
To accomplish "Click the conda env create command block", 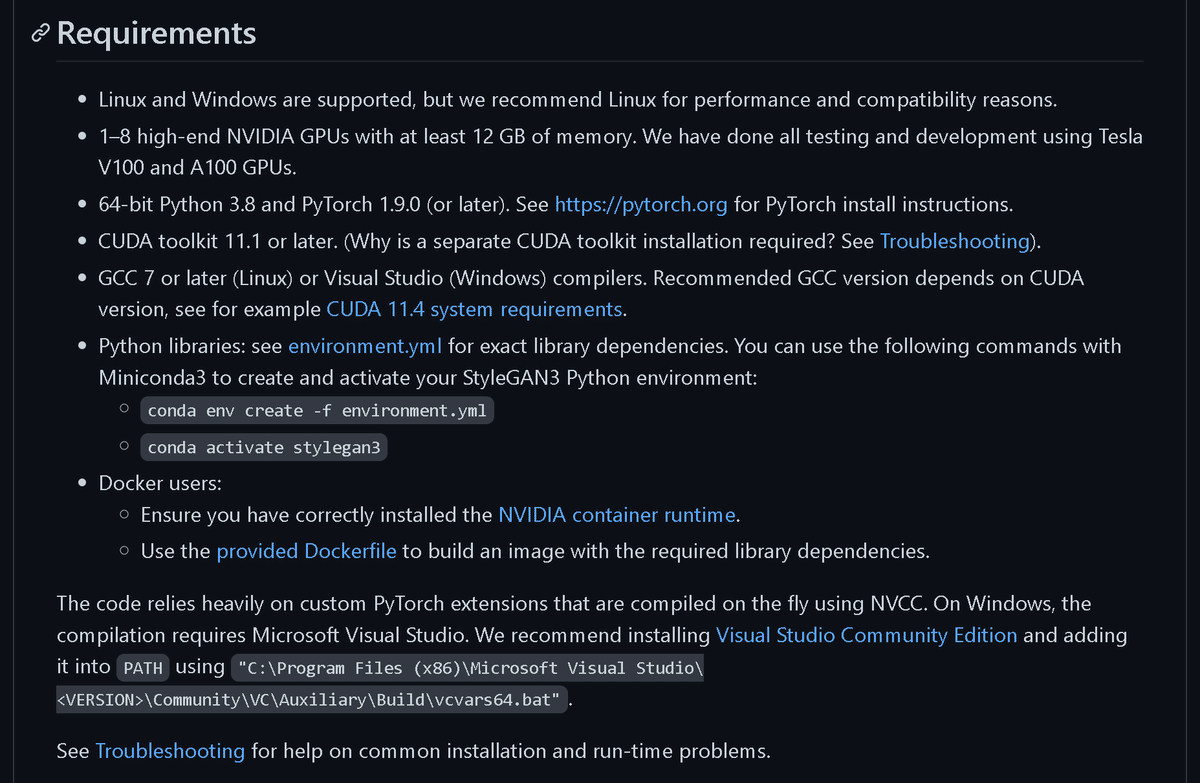I will 317,411.
